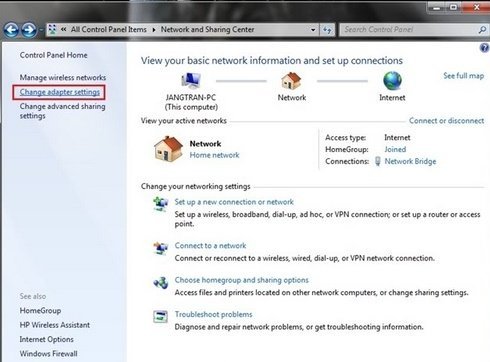Click the homegroup sharing options icon

(x=160, y=283)
